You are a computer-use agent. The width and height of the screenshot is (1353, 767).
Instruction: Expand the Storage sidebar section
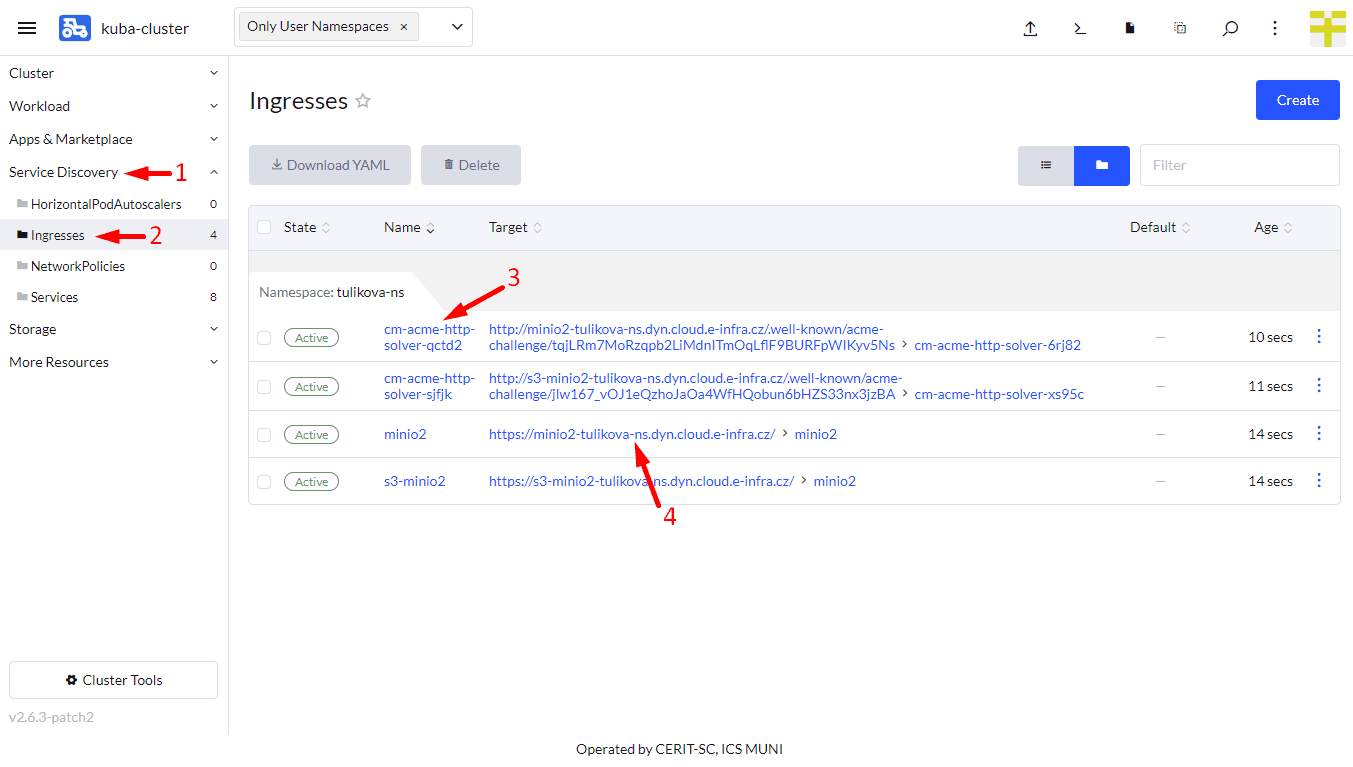113,329
